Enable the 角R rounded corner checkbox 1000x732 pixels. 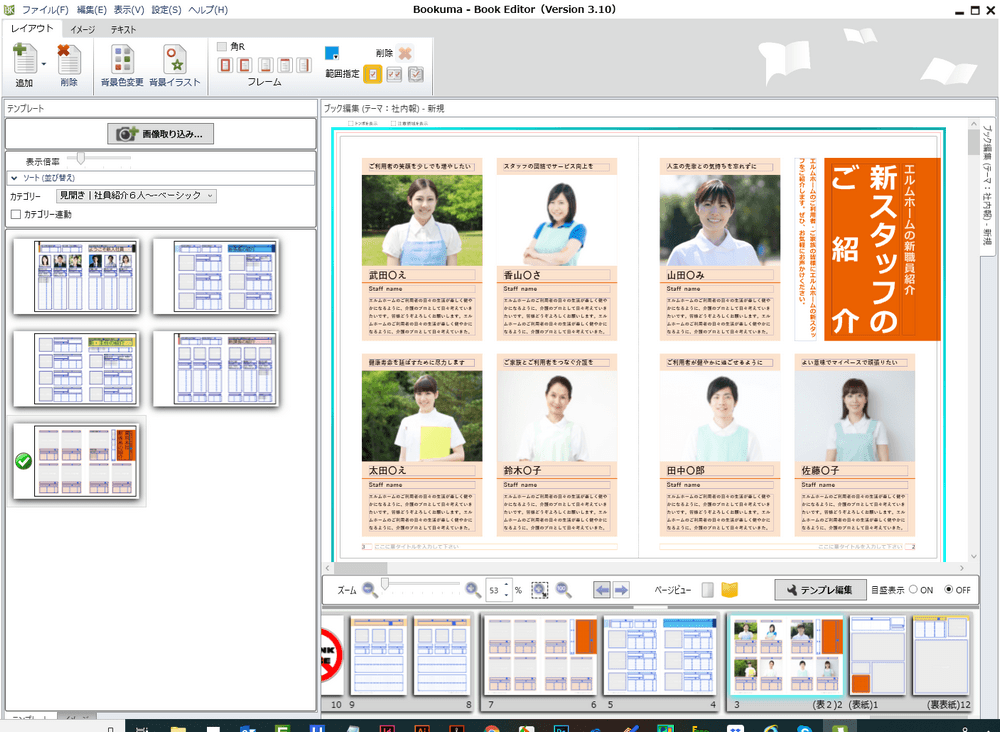[222, 47]
